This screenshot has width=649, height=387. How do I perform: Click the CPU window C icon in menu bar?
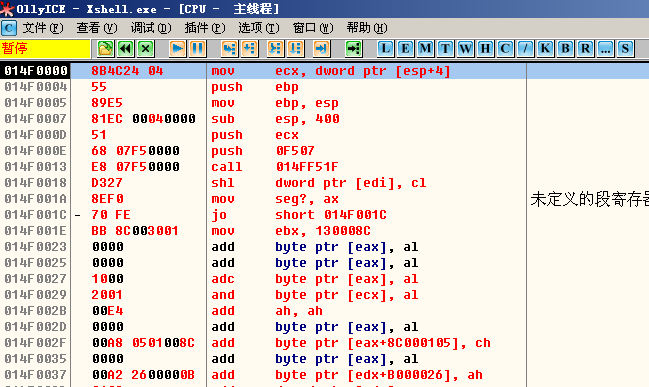click(9, 28)
